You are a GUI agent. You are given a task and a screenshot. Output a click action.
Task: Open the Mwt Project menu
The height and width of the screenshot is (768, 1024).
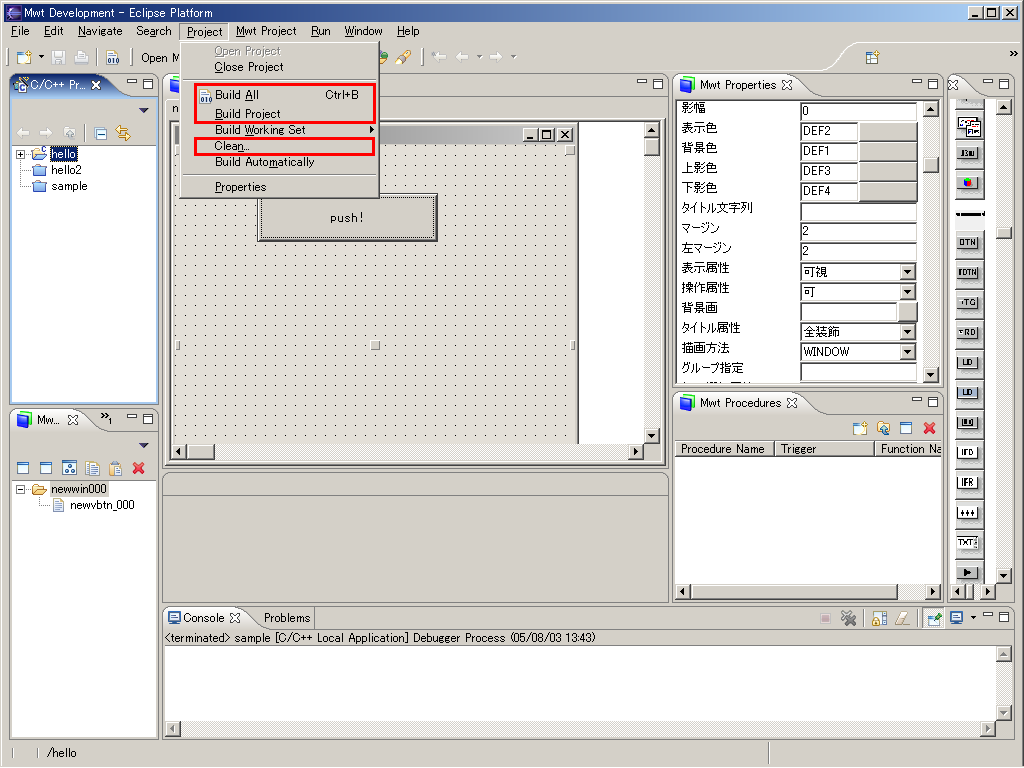tap(266, 31)
